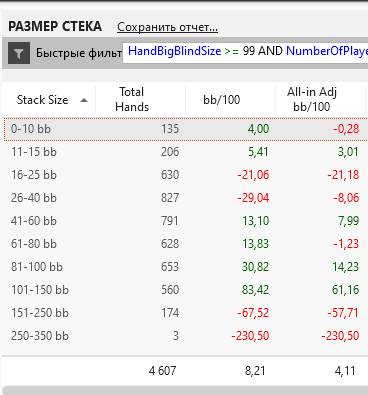The image size is (368, 395).
Task: Select the 250-350 bb row
Action: pyautogui.click(x=185, y=336)
